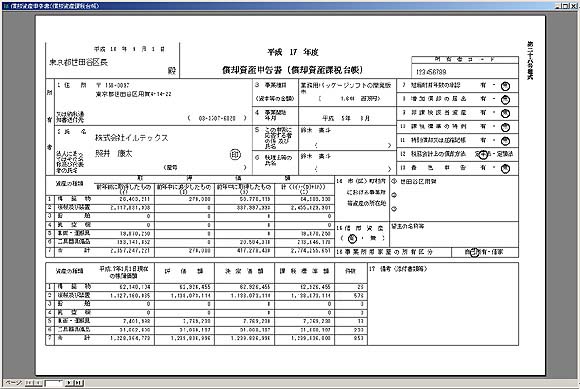Close the preview window
This screenshot has height=389, width=580.
[x=573, y=6]
